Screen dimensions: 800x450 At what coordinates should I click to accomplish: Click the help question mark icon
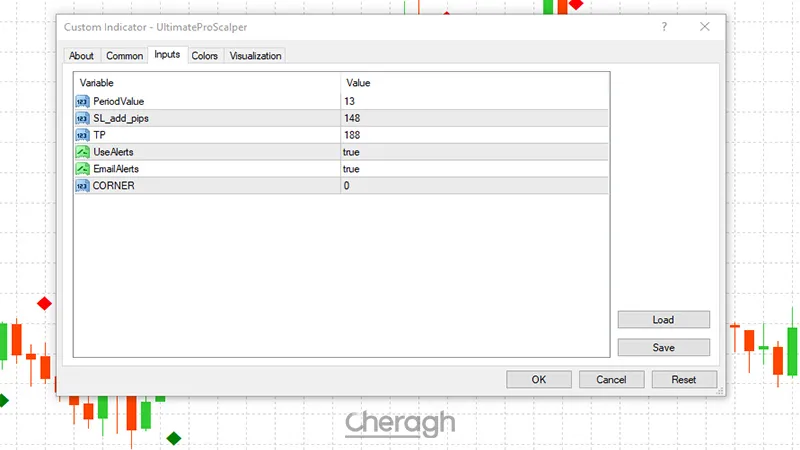(x=663, y=27)
